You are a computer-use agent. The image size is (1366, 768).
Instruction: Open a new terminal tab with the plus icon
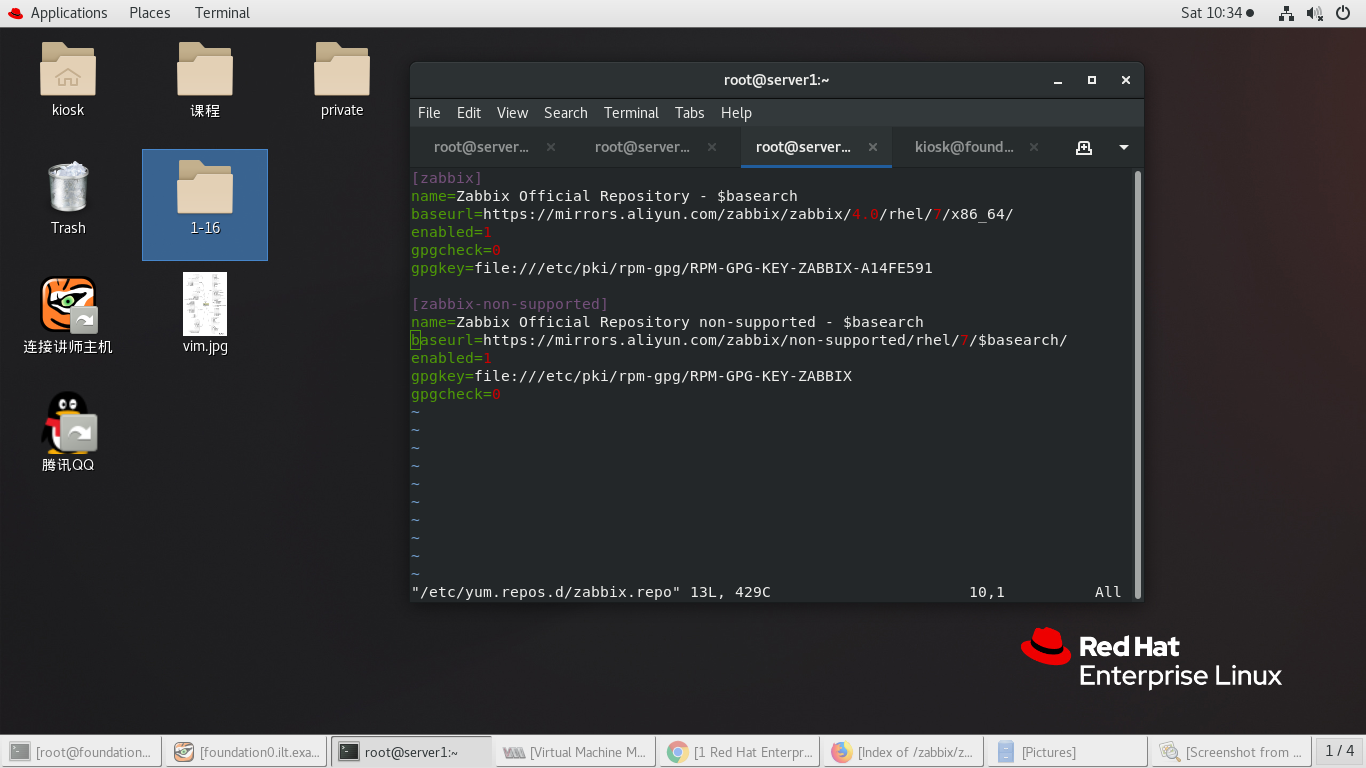(1084, 146)
